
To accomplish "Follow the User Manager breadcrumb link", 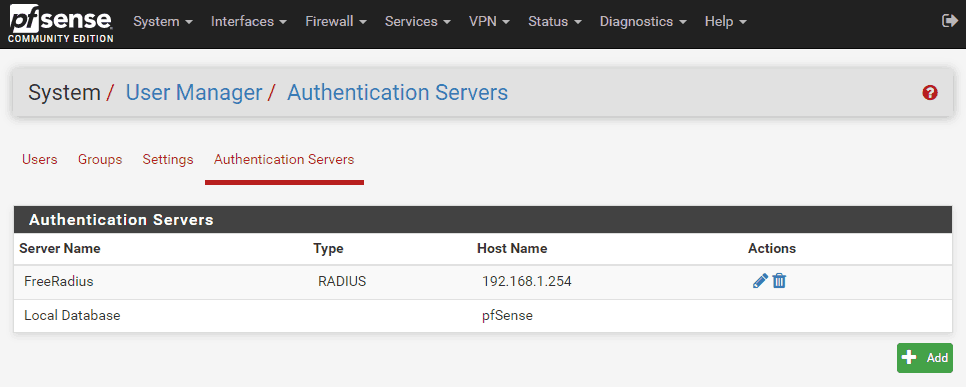I will click(194, 92).
